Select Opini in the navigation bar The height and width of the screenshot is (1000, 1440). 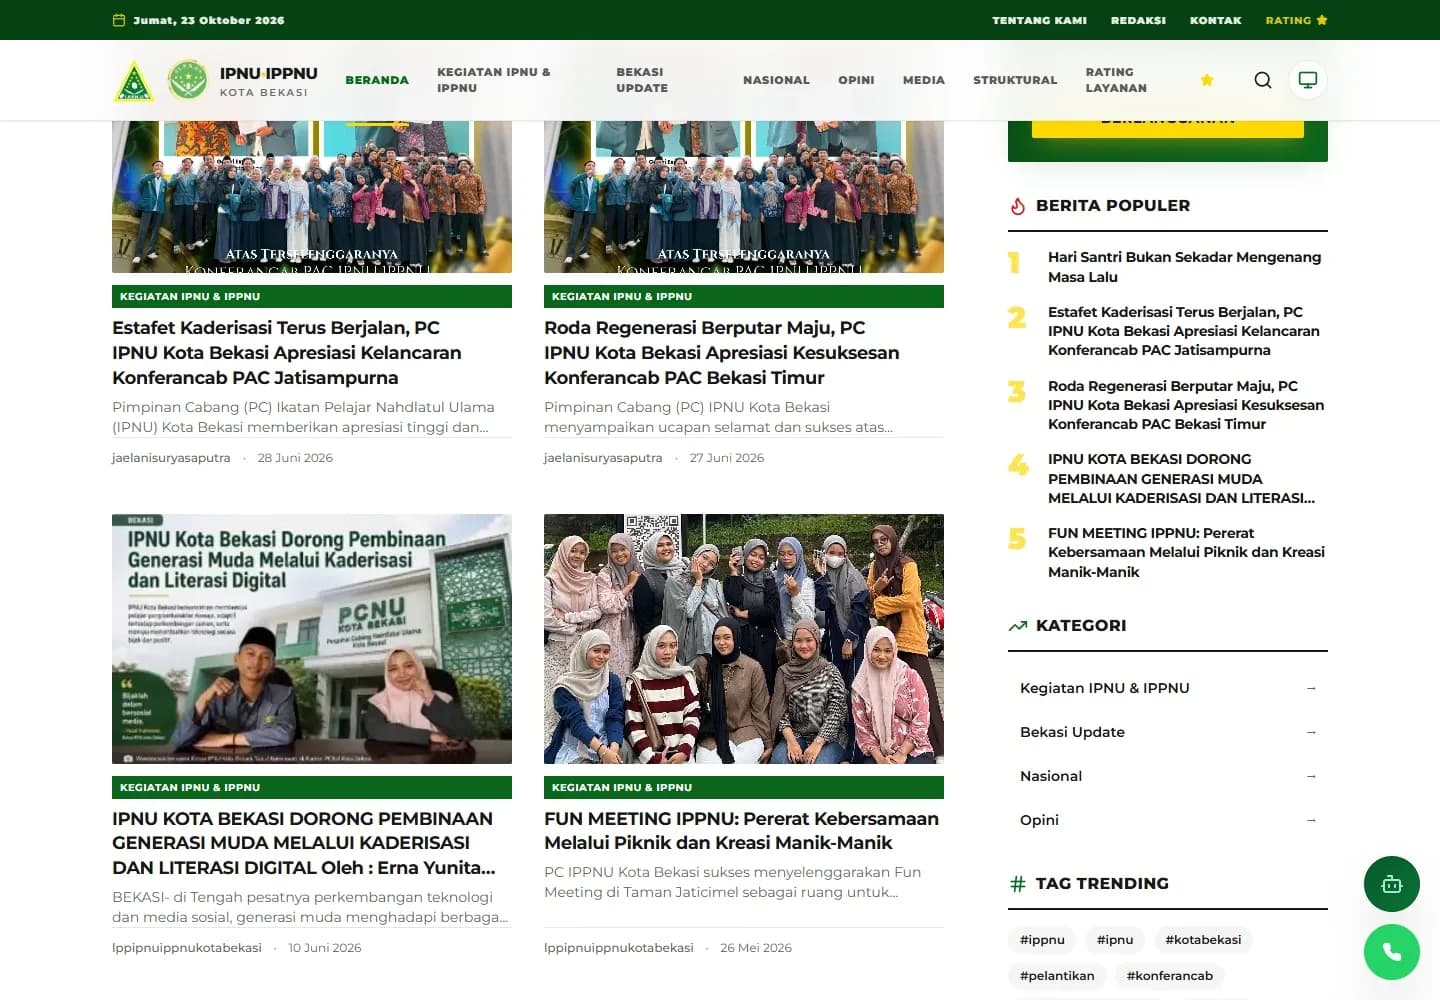856,80
